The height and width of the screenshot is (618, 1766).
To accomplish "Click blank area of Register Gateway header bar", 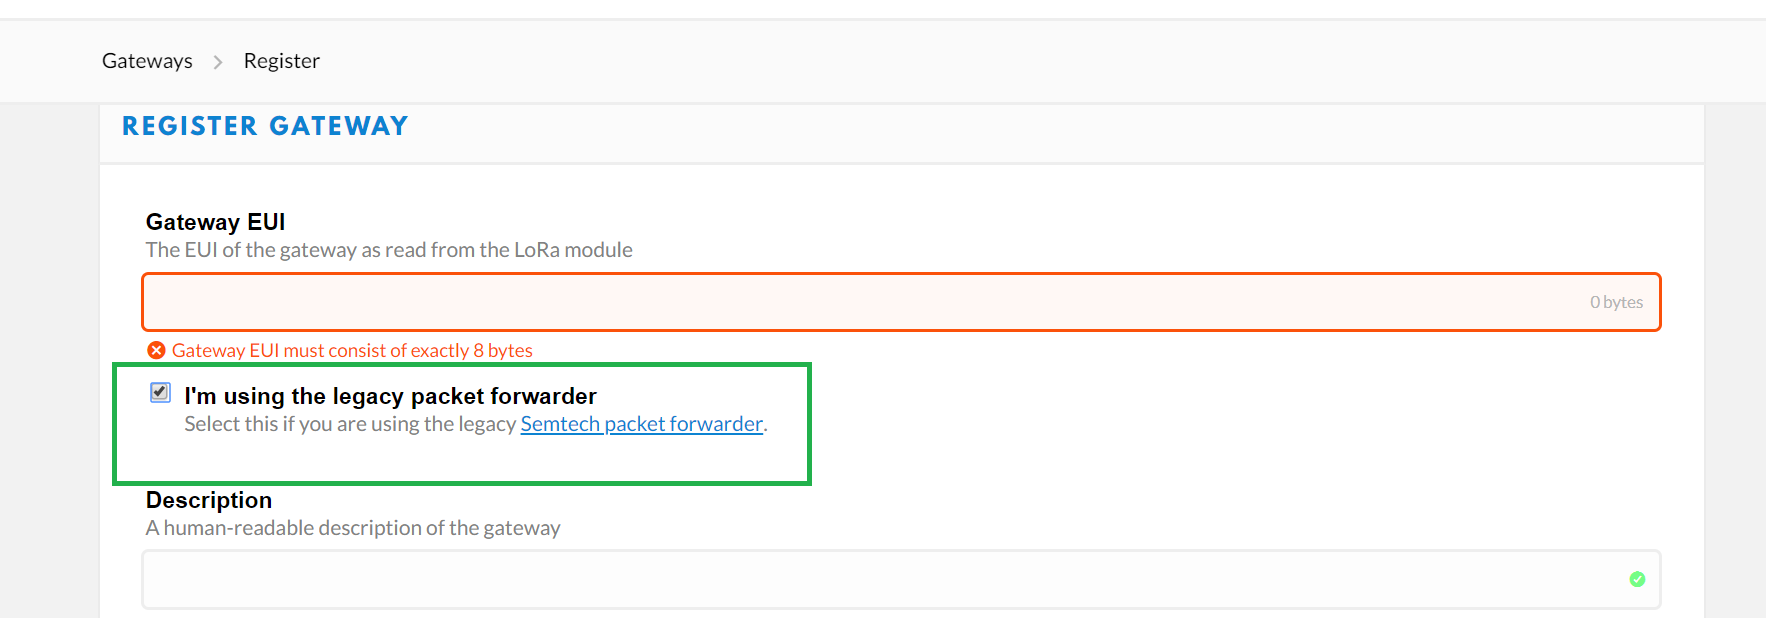I will click(1050, 134).
